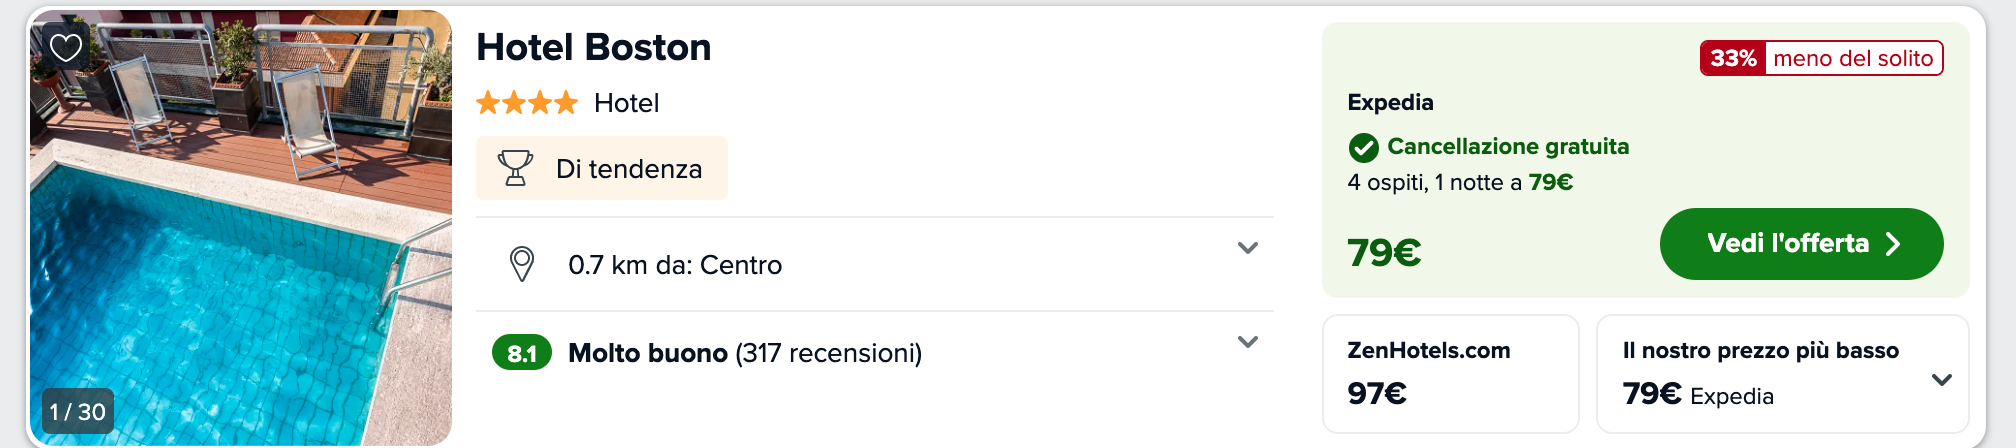Viewport: 2016px width, 448px height.
Task: Click the 33% meno del solito badge
Action: pos(1821,58)
